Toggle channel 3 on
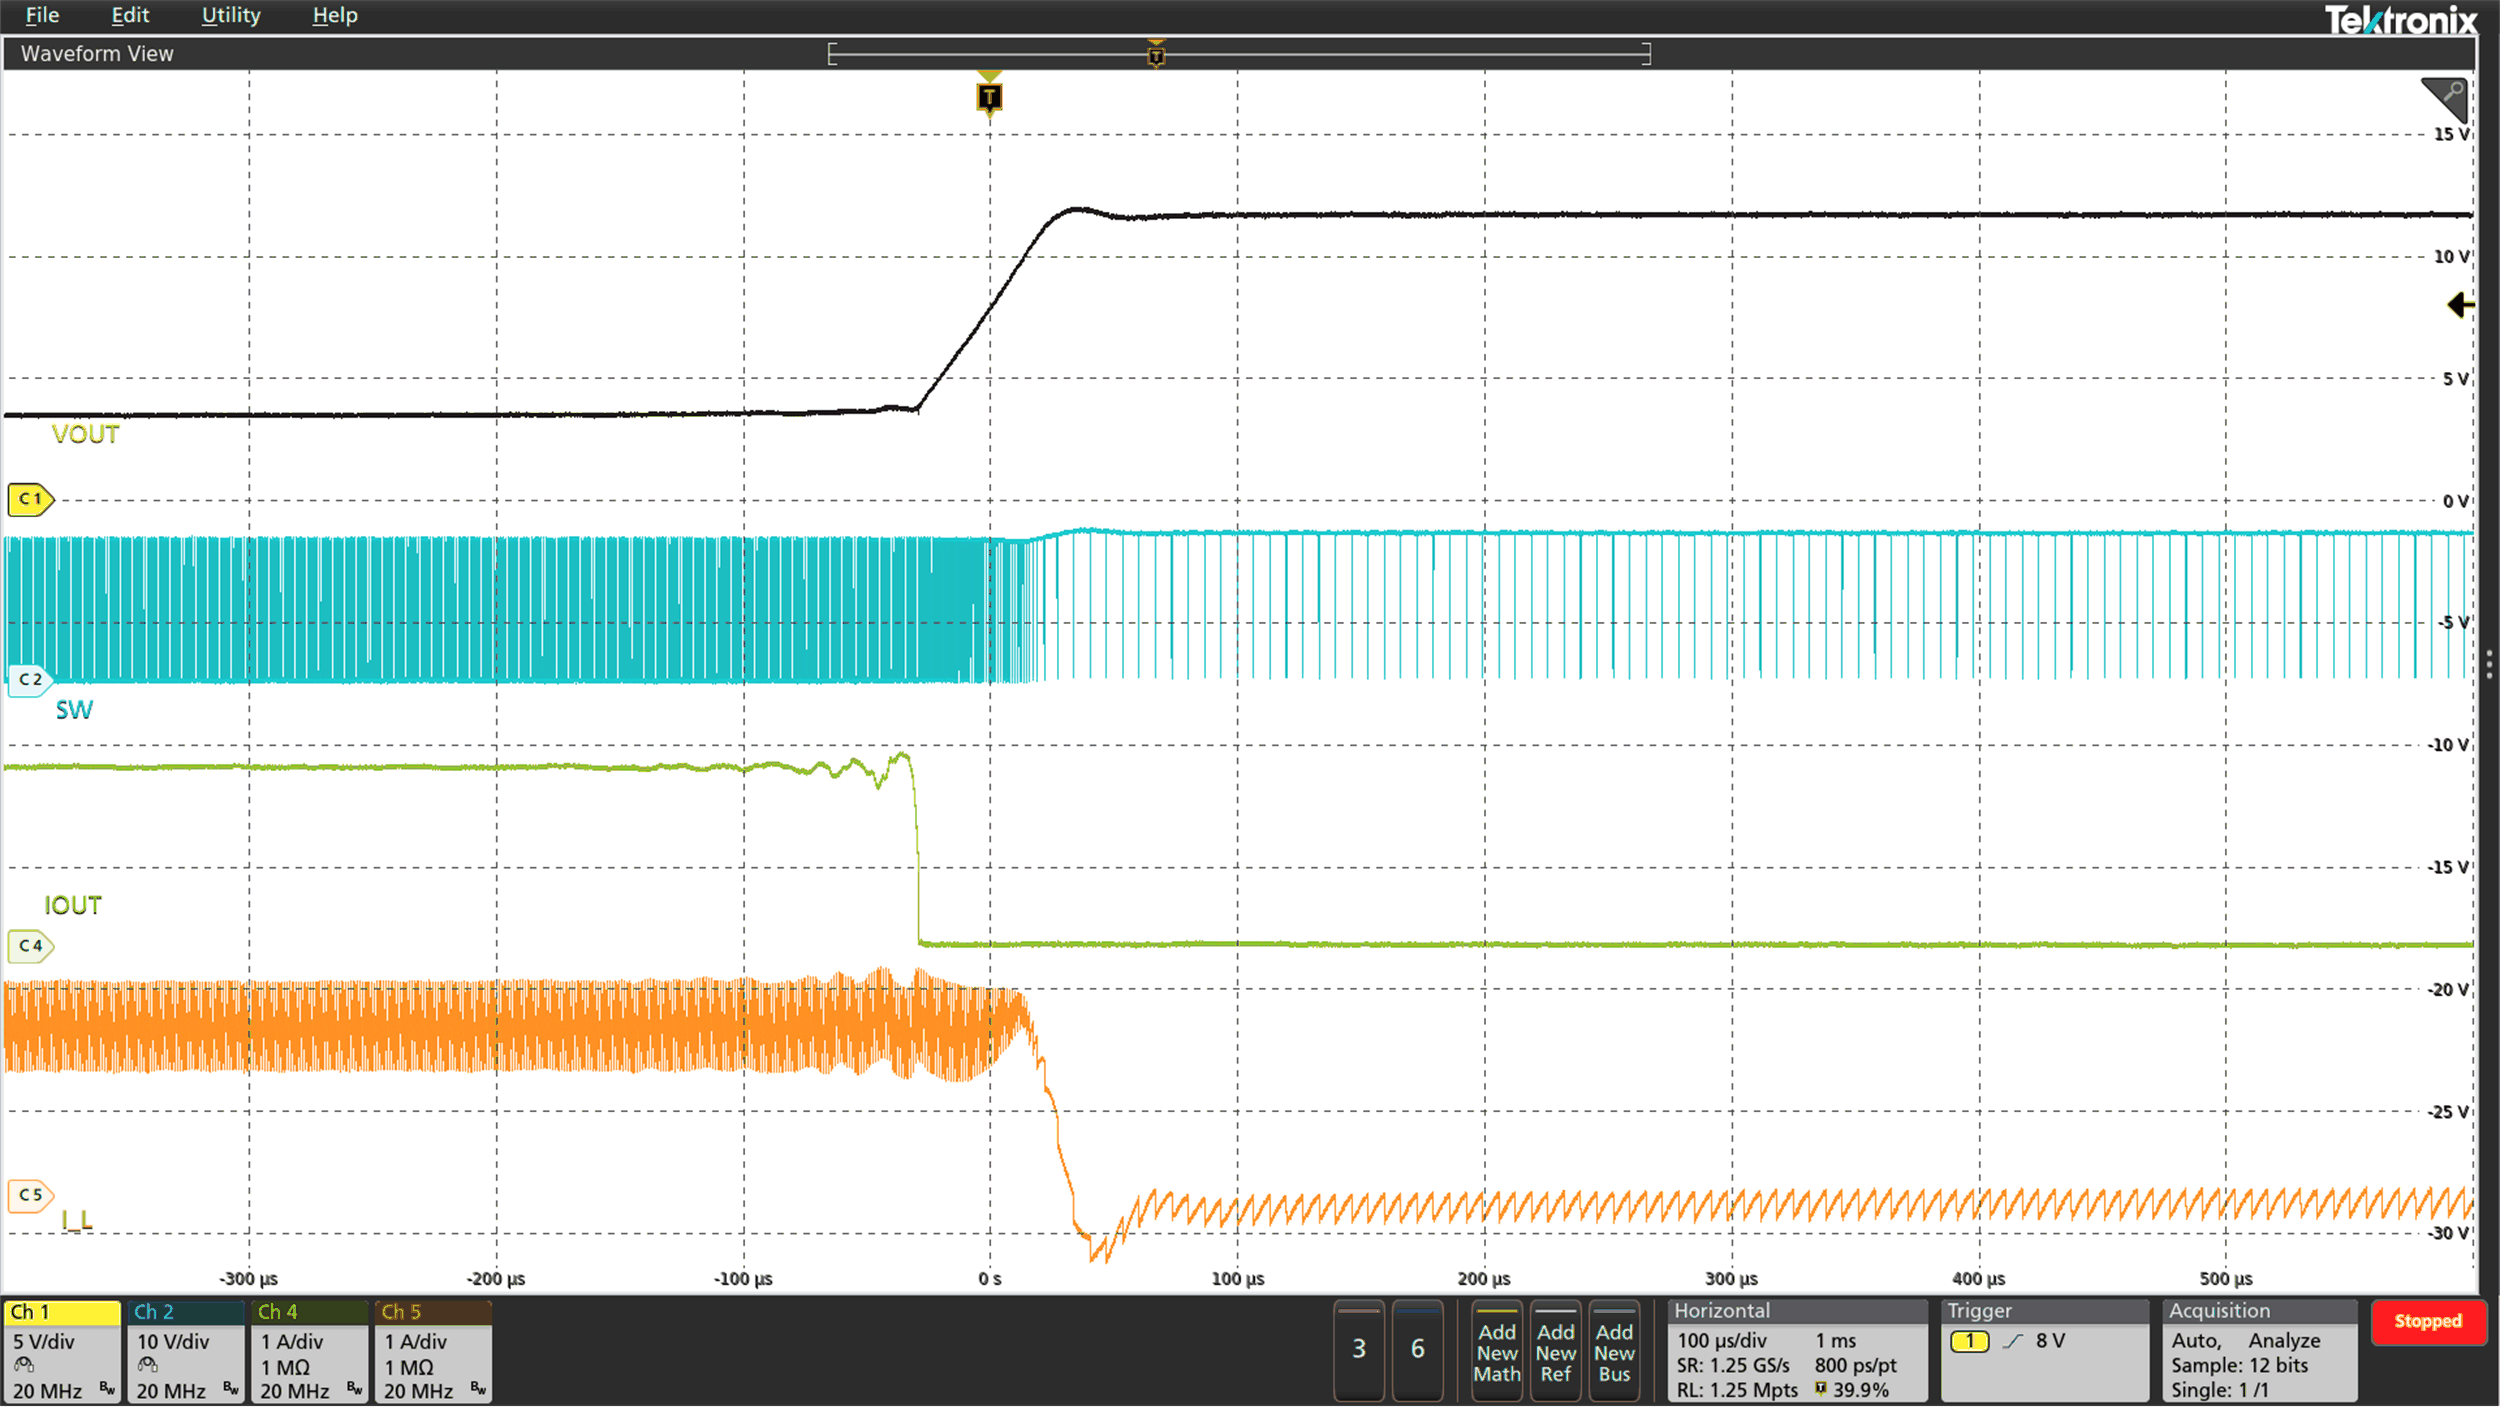The width and height of the screenshot is (2501, 1407). click(1359, 1349)
